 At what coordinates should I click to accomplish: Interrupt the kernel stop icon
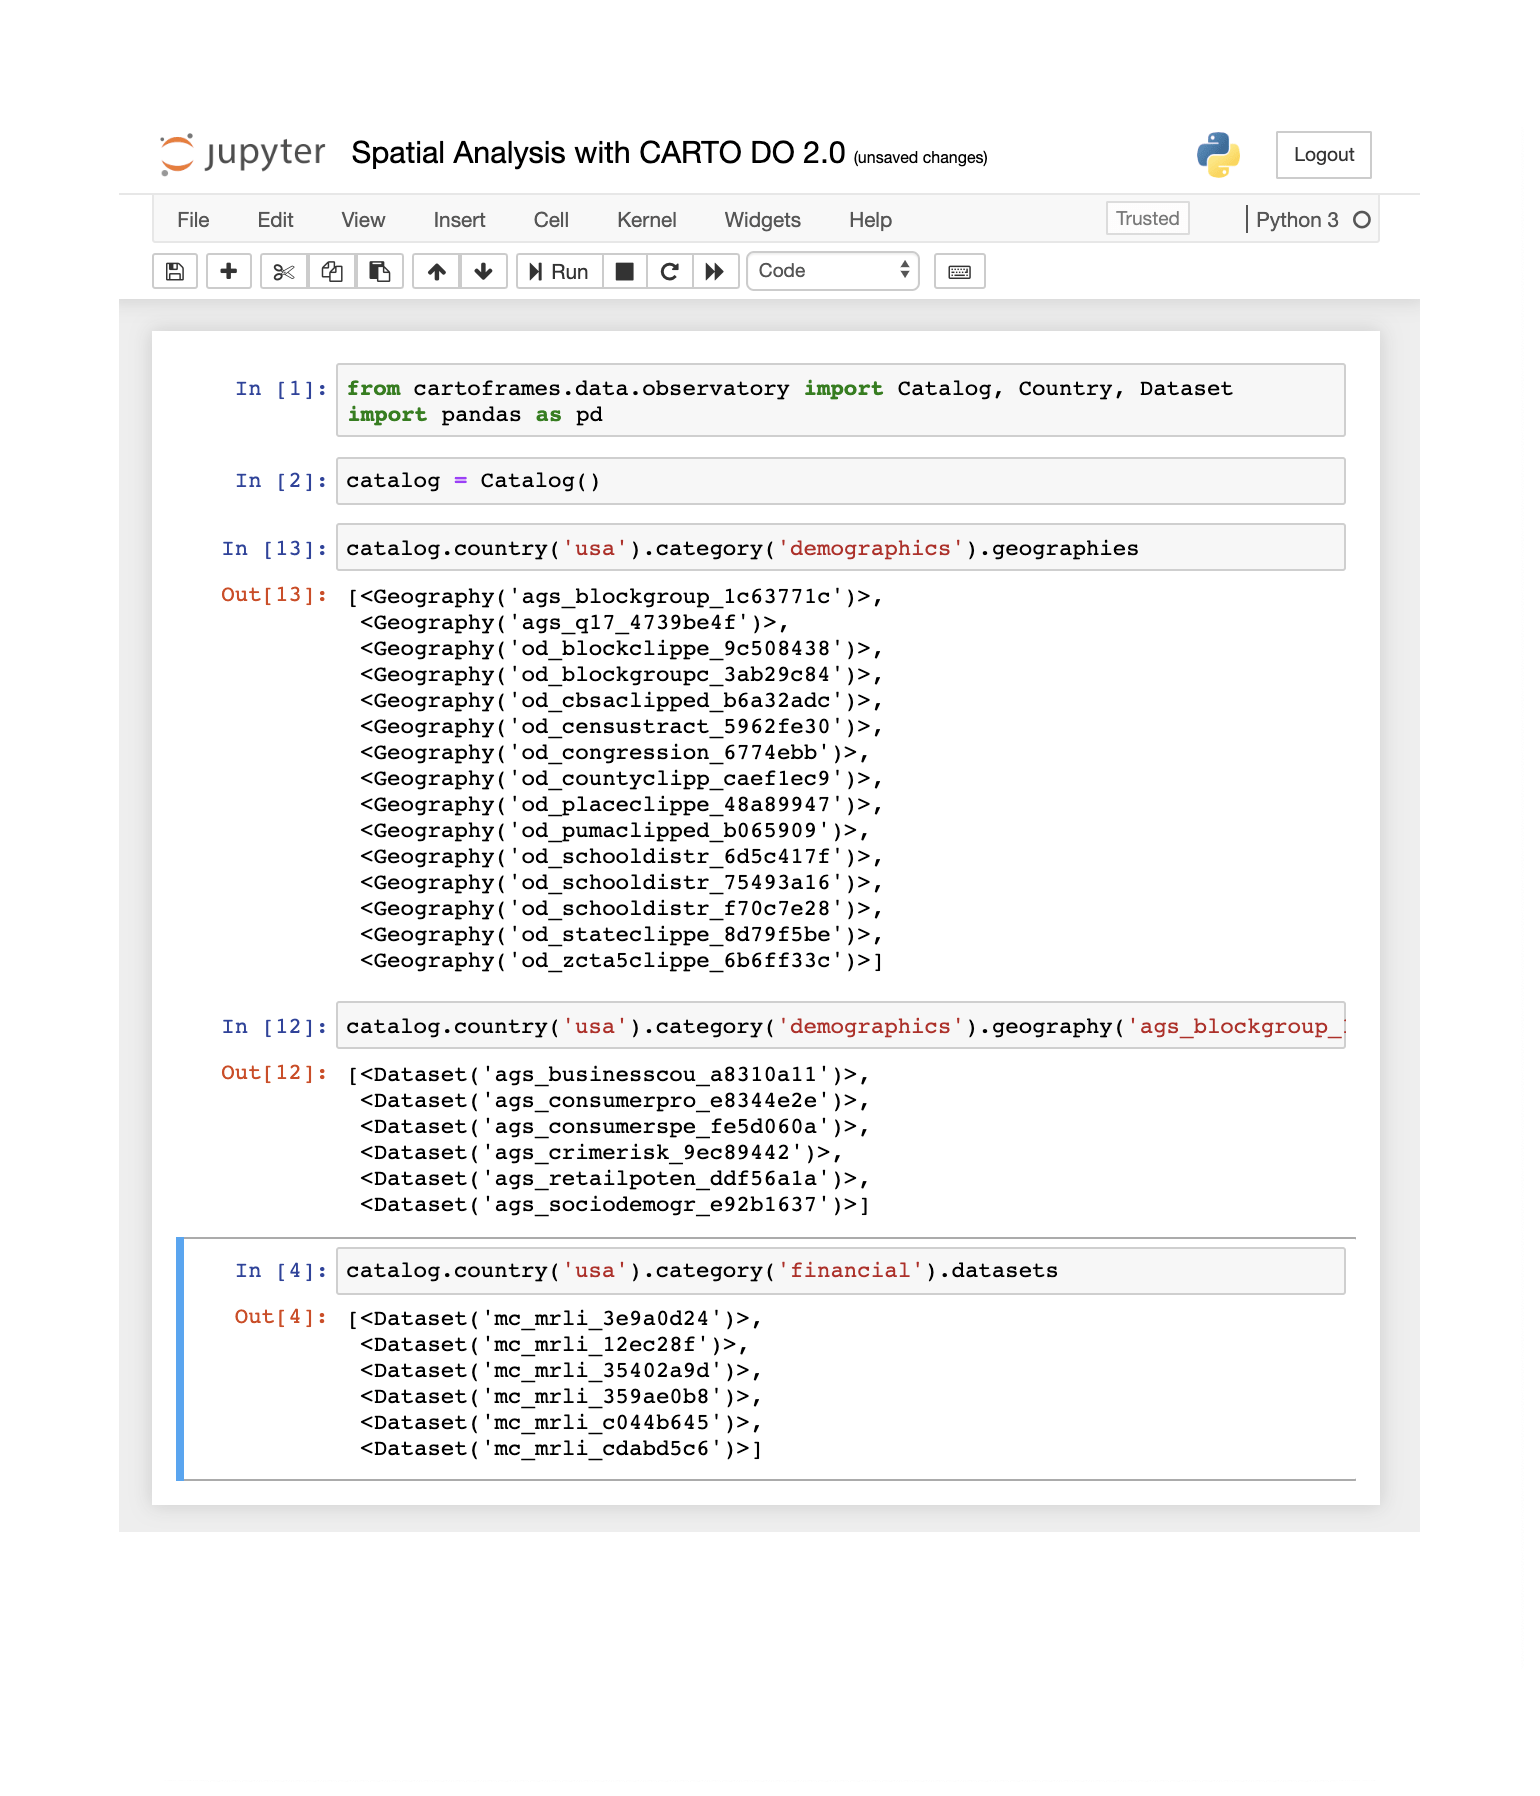(x=625, y=271)
